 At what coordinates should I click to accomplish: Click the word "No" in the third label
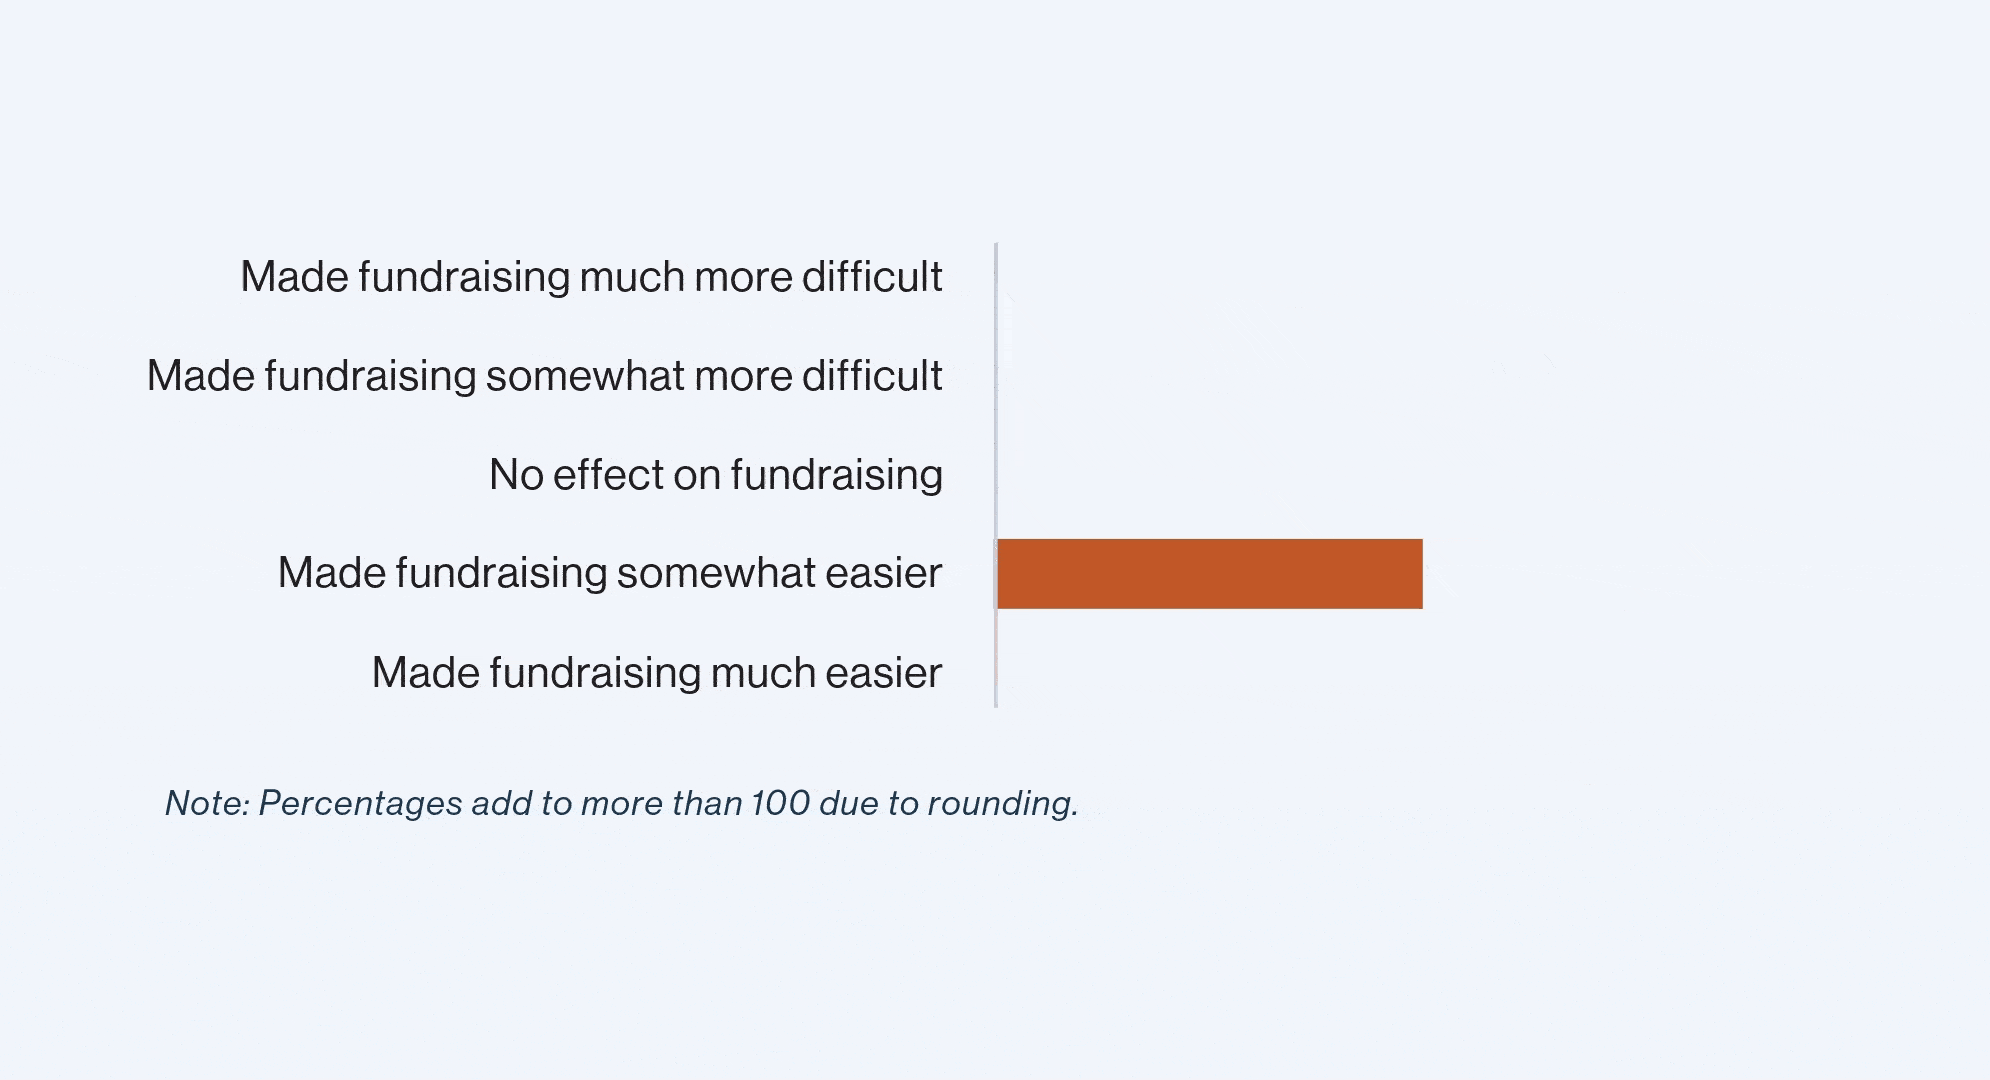pyautogui.click(x=516, y=475)
